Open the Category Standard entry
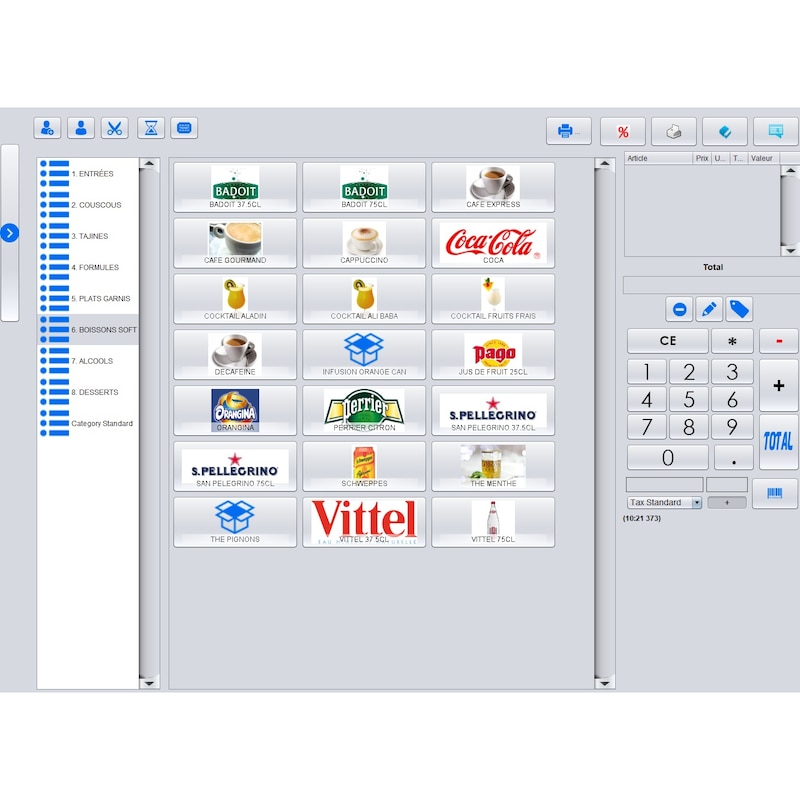The width and height of the screenshot is (800, 800). pos(88,423)
